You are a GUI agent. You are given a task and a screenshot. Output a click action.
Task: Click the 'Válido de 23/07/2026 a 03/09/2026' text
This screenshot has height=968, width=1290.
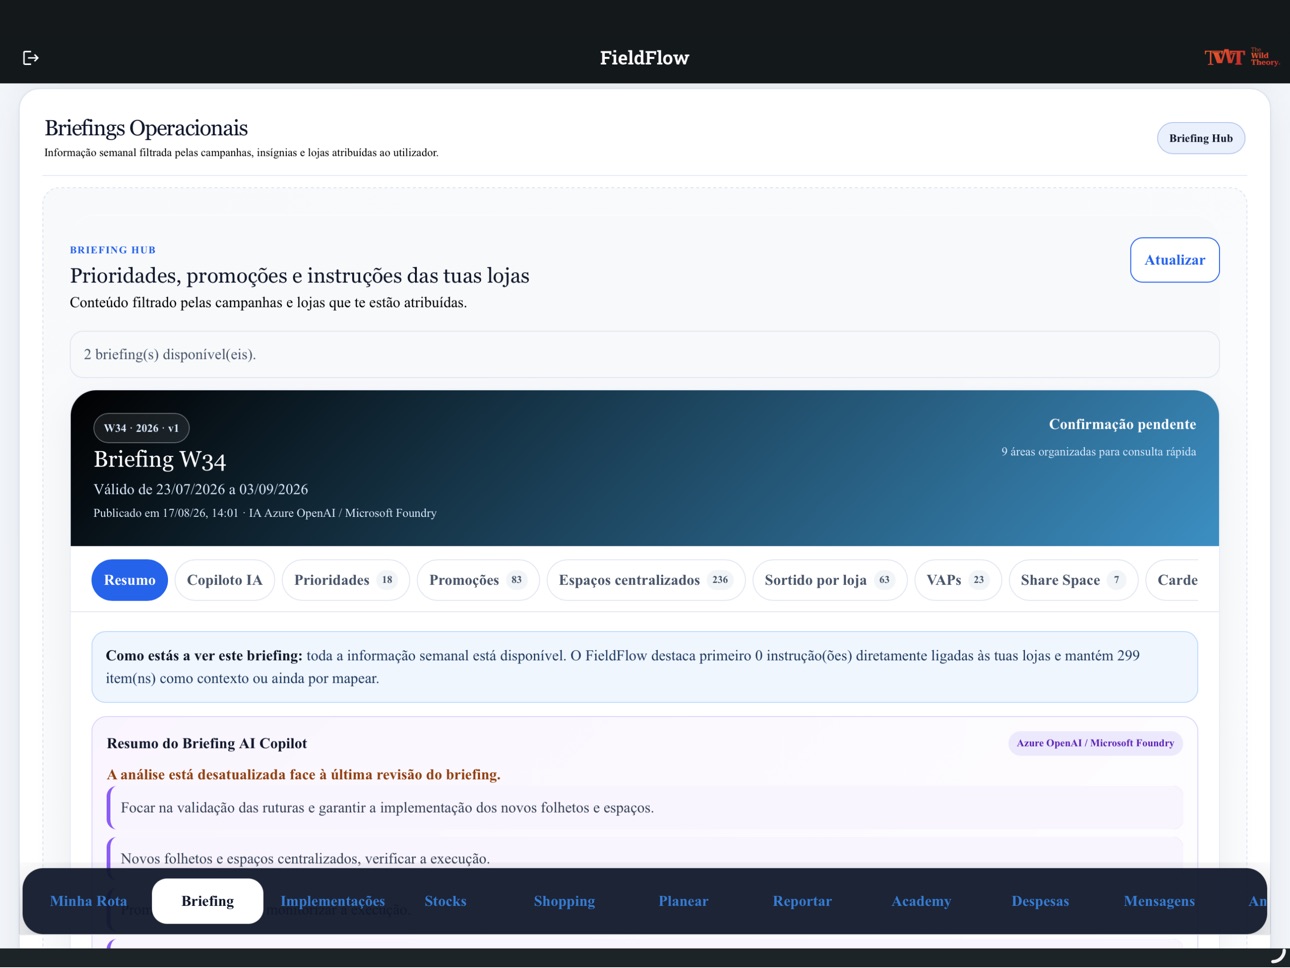[201, 489]
